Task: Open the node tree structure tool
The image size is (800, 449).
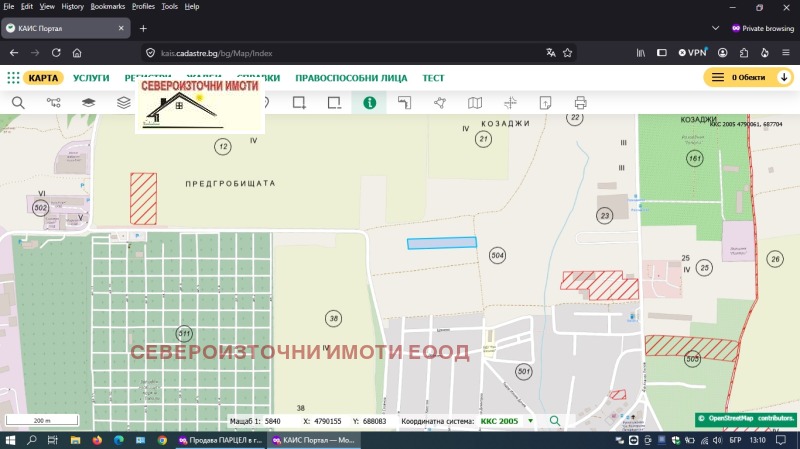Action: pos(54,103)
